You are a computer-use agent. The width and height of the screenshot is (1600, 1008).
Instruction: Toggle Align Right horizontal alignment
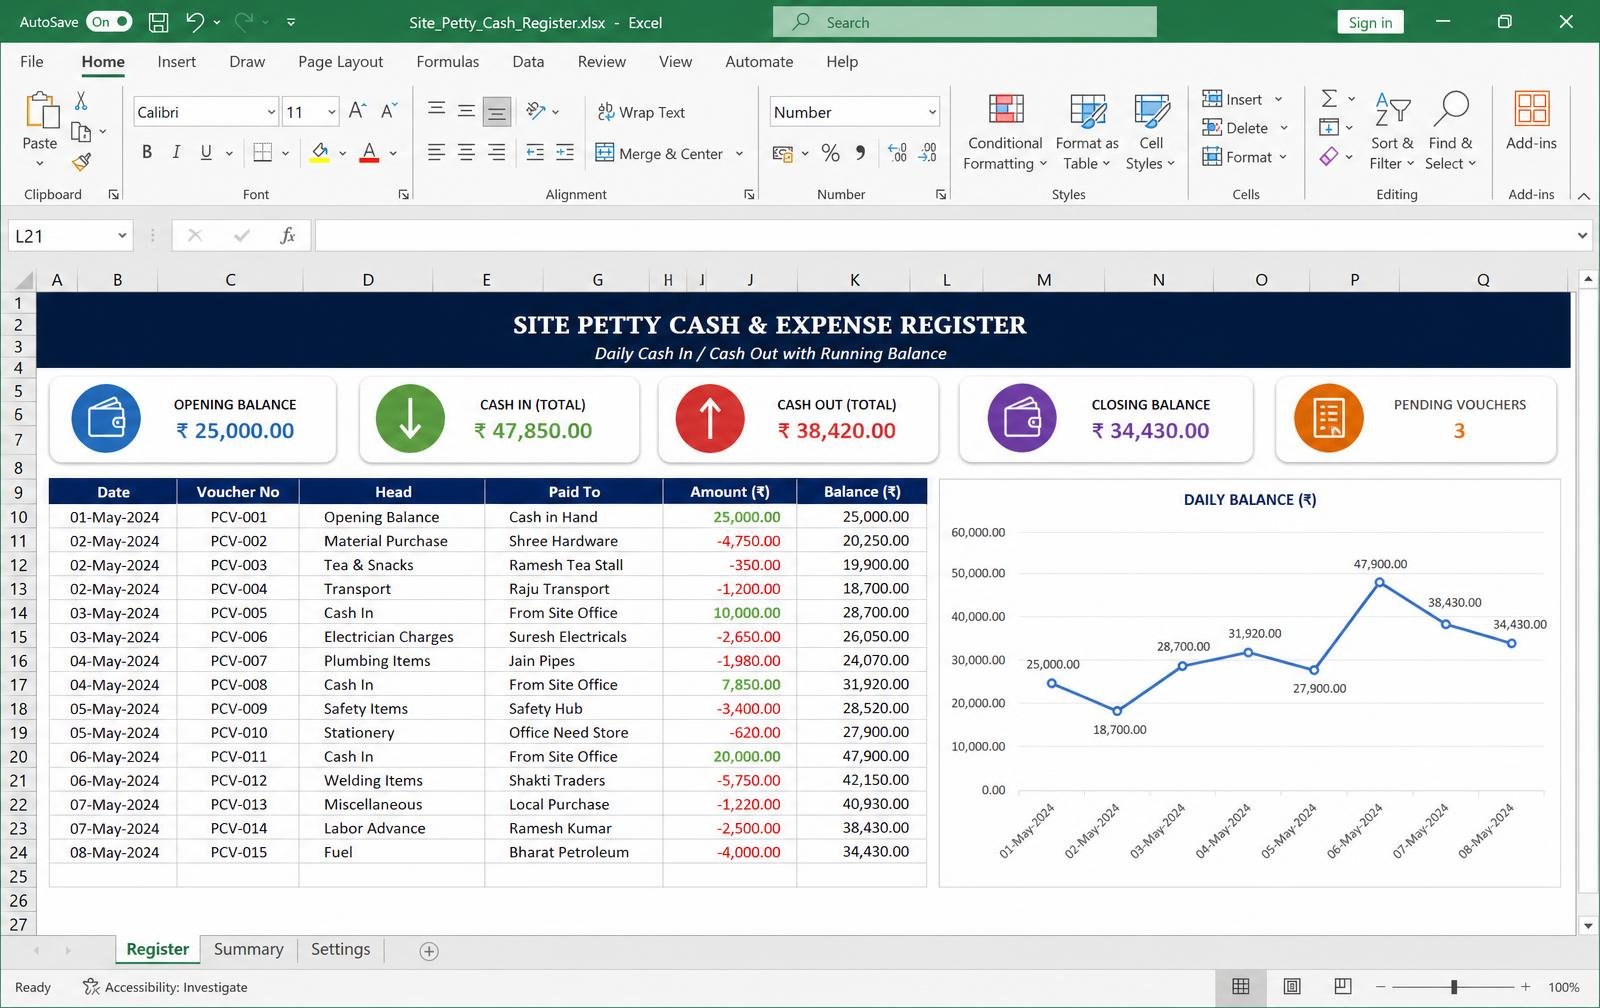click(x=496, y=152)
